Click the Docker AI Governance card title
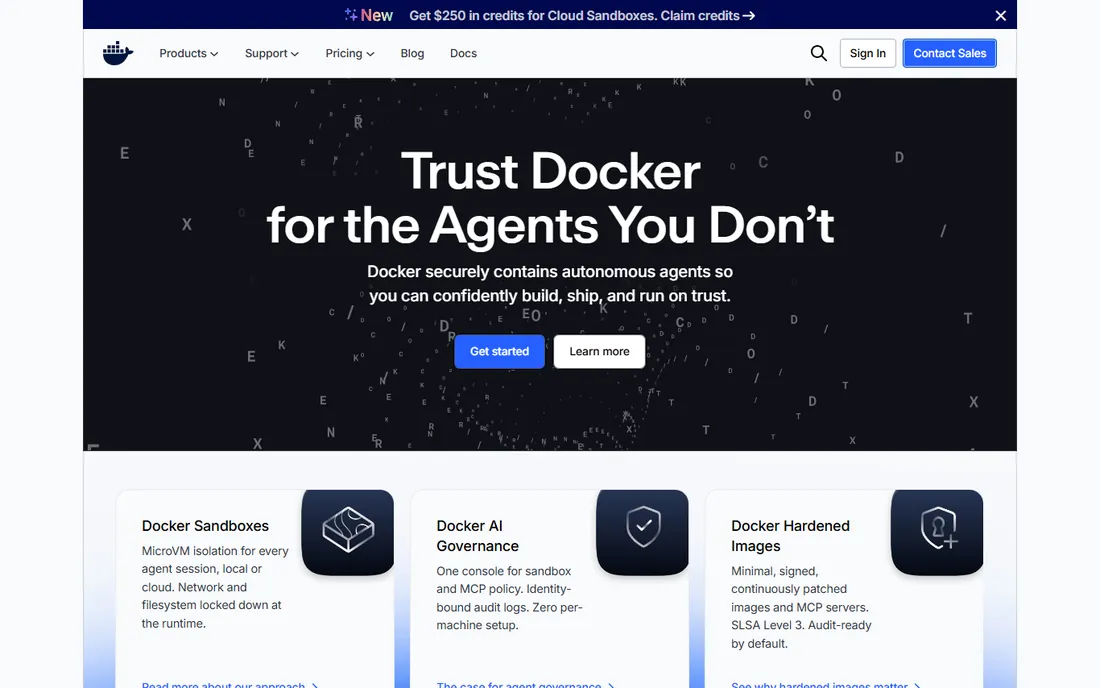This screenshot has height=688, width=1100. (x=478, y=536)
